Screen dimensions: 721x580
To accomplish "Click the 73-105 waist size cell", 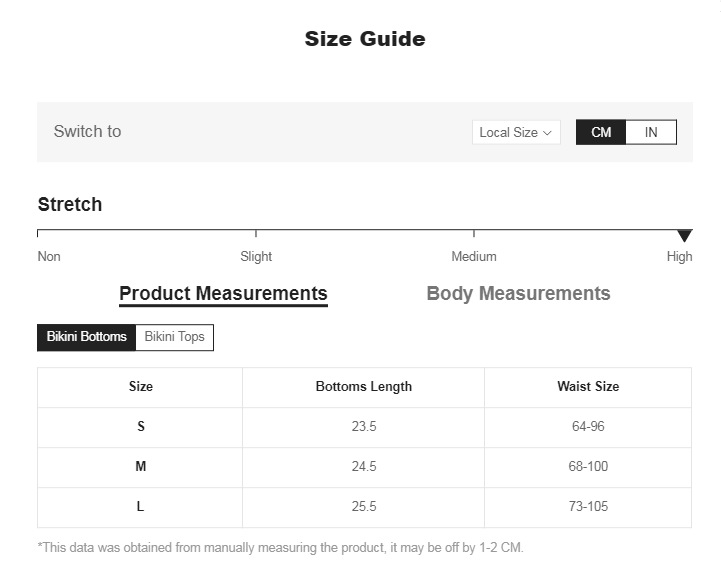I will [587, 507].
